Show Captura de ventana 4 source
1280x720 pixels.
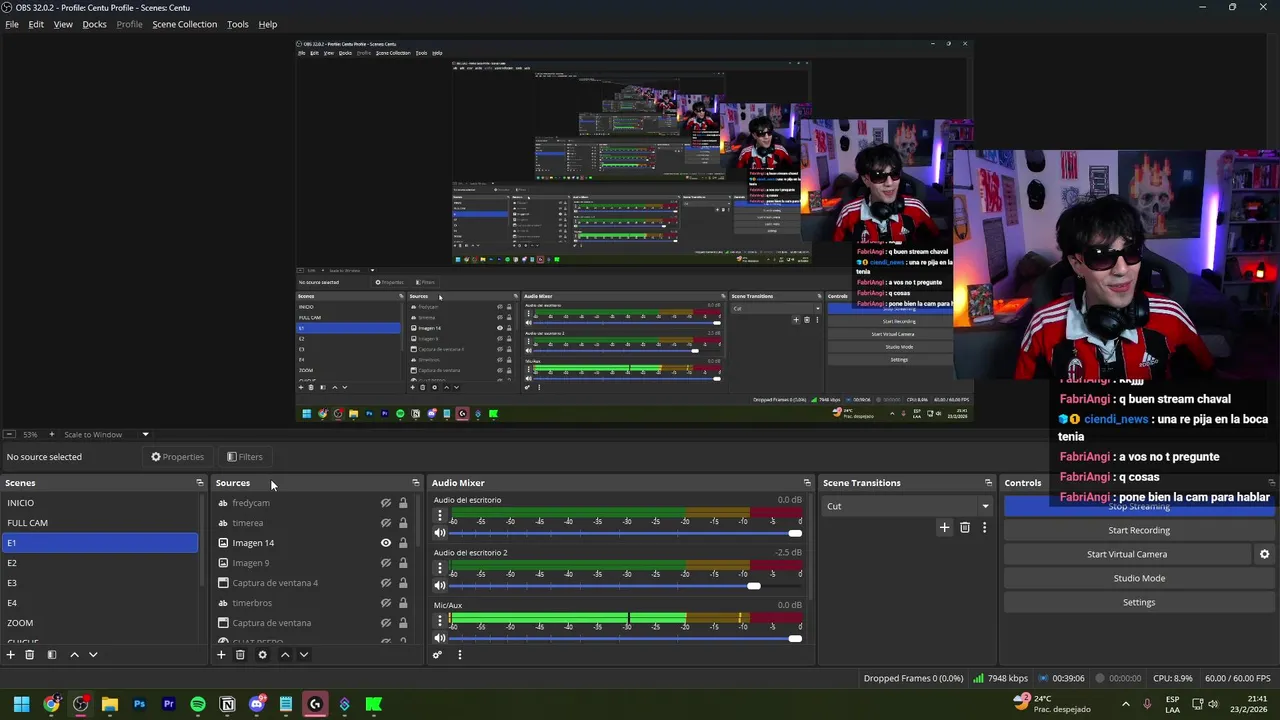coord(386,583)
